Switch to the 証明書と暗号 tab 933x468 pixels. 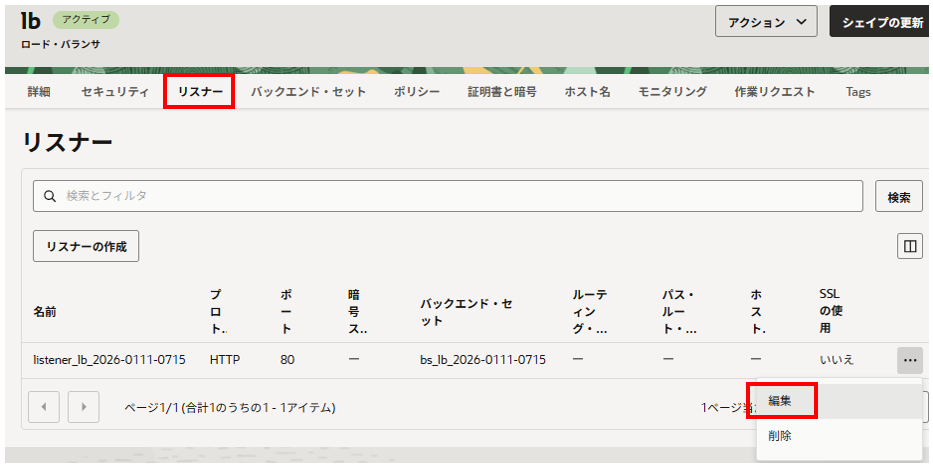(502, 92)
